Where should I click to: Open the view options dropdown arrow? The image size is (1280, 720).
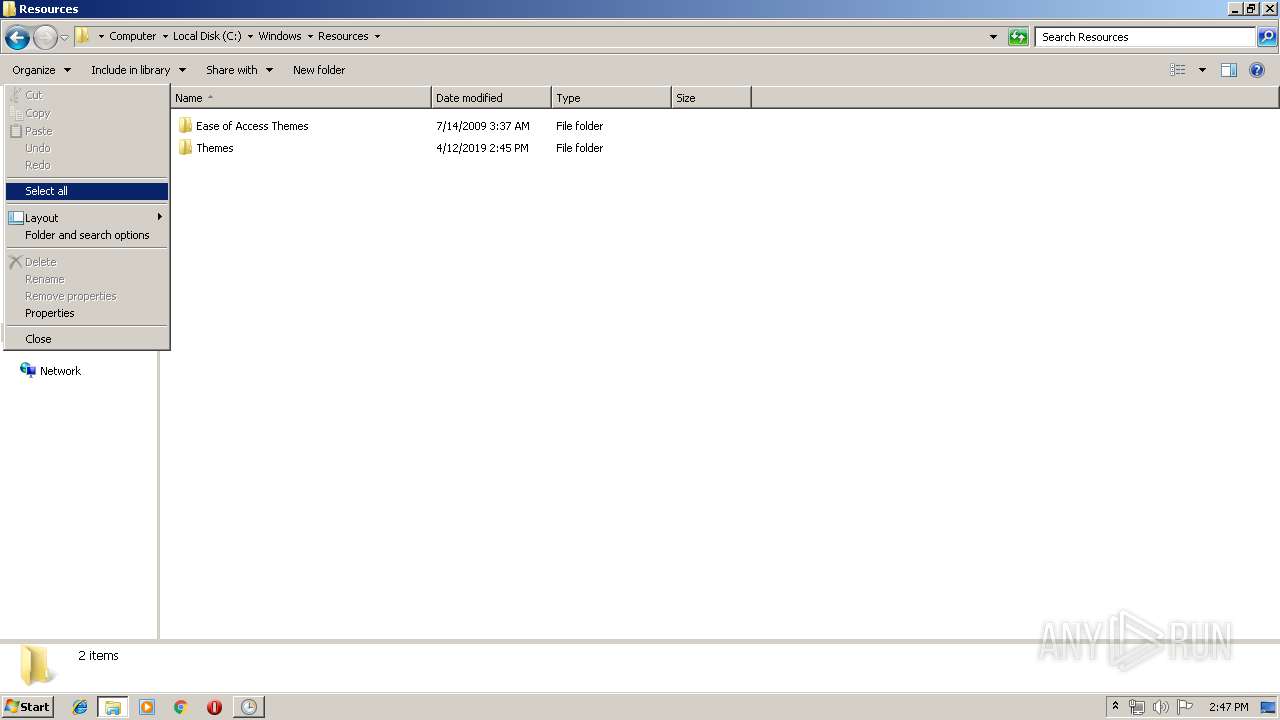(1202, 70)
